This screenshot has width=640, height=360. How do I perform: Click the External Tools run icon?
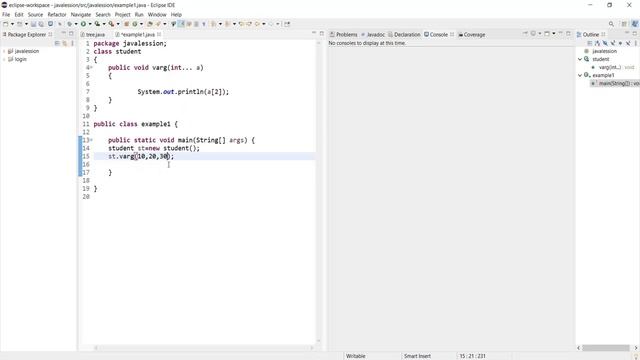[x=111, y=24]
